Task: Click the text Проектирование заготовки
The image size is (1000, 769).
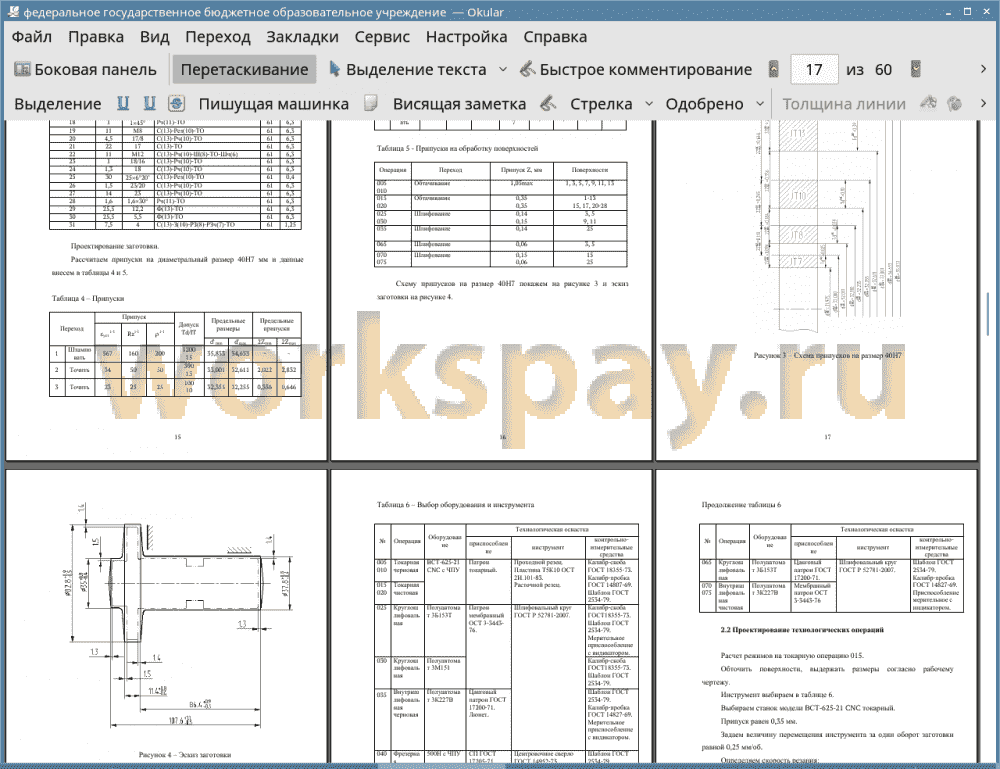Action: coord(115,246)
